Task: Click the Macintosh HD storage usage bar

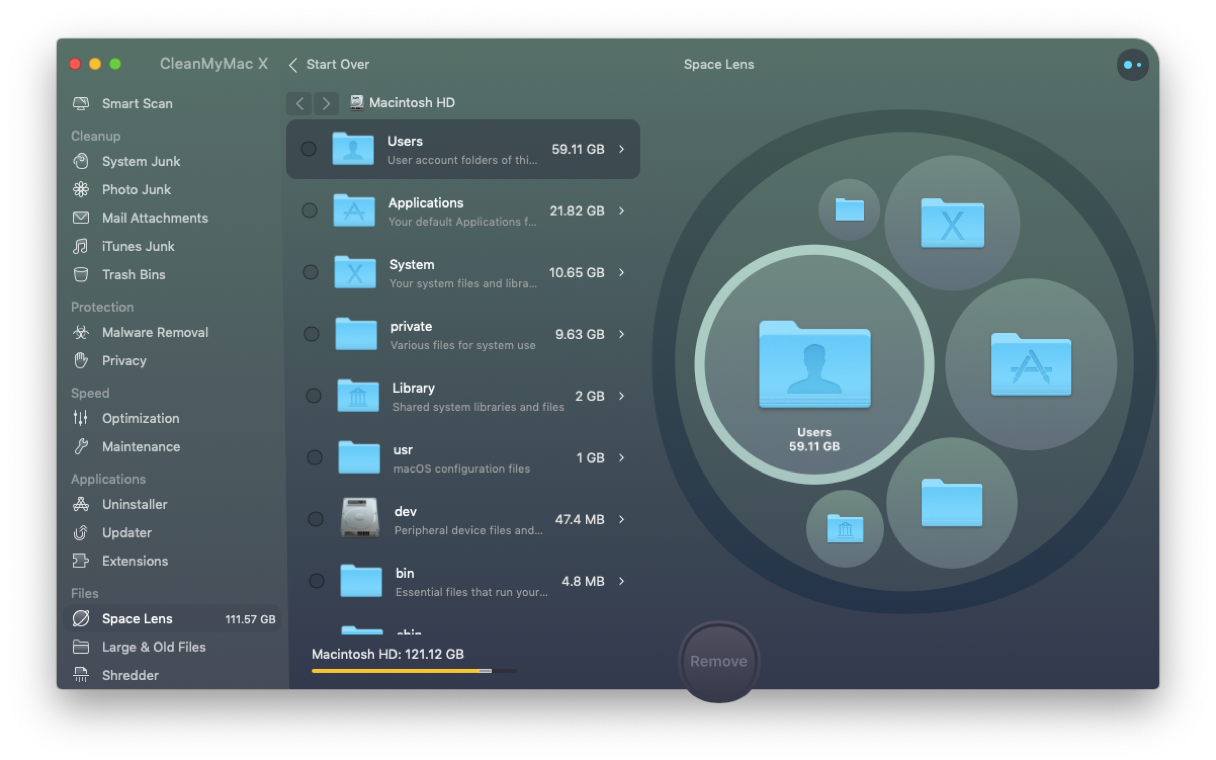Action: pos(414,671)
